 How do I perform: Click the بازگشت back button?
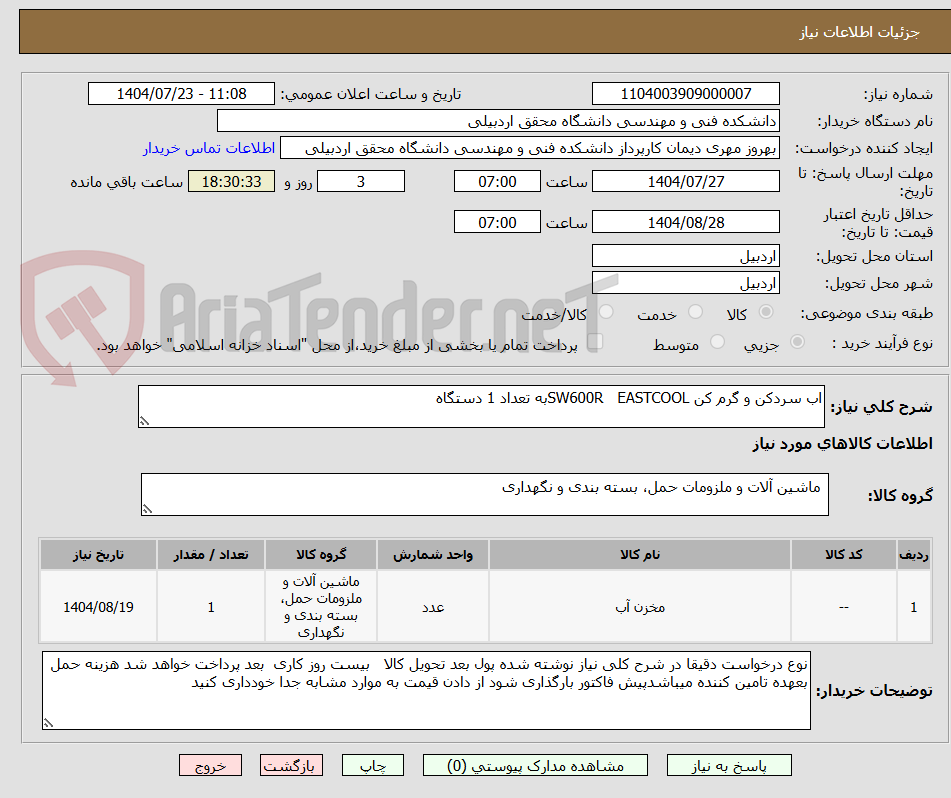291,764
